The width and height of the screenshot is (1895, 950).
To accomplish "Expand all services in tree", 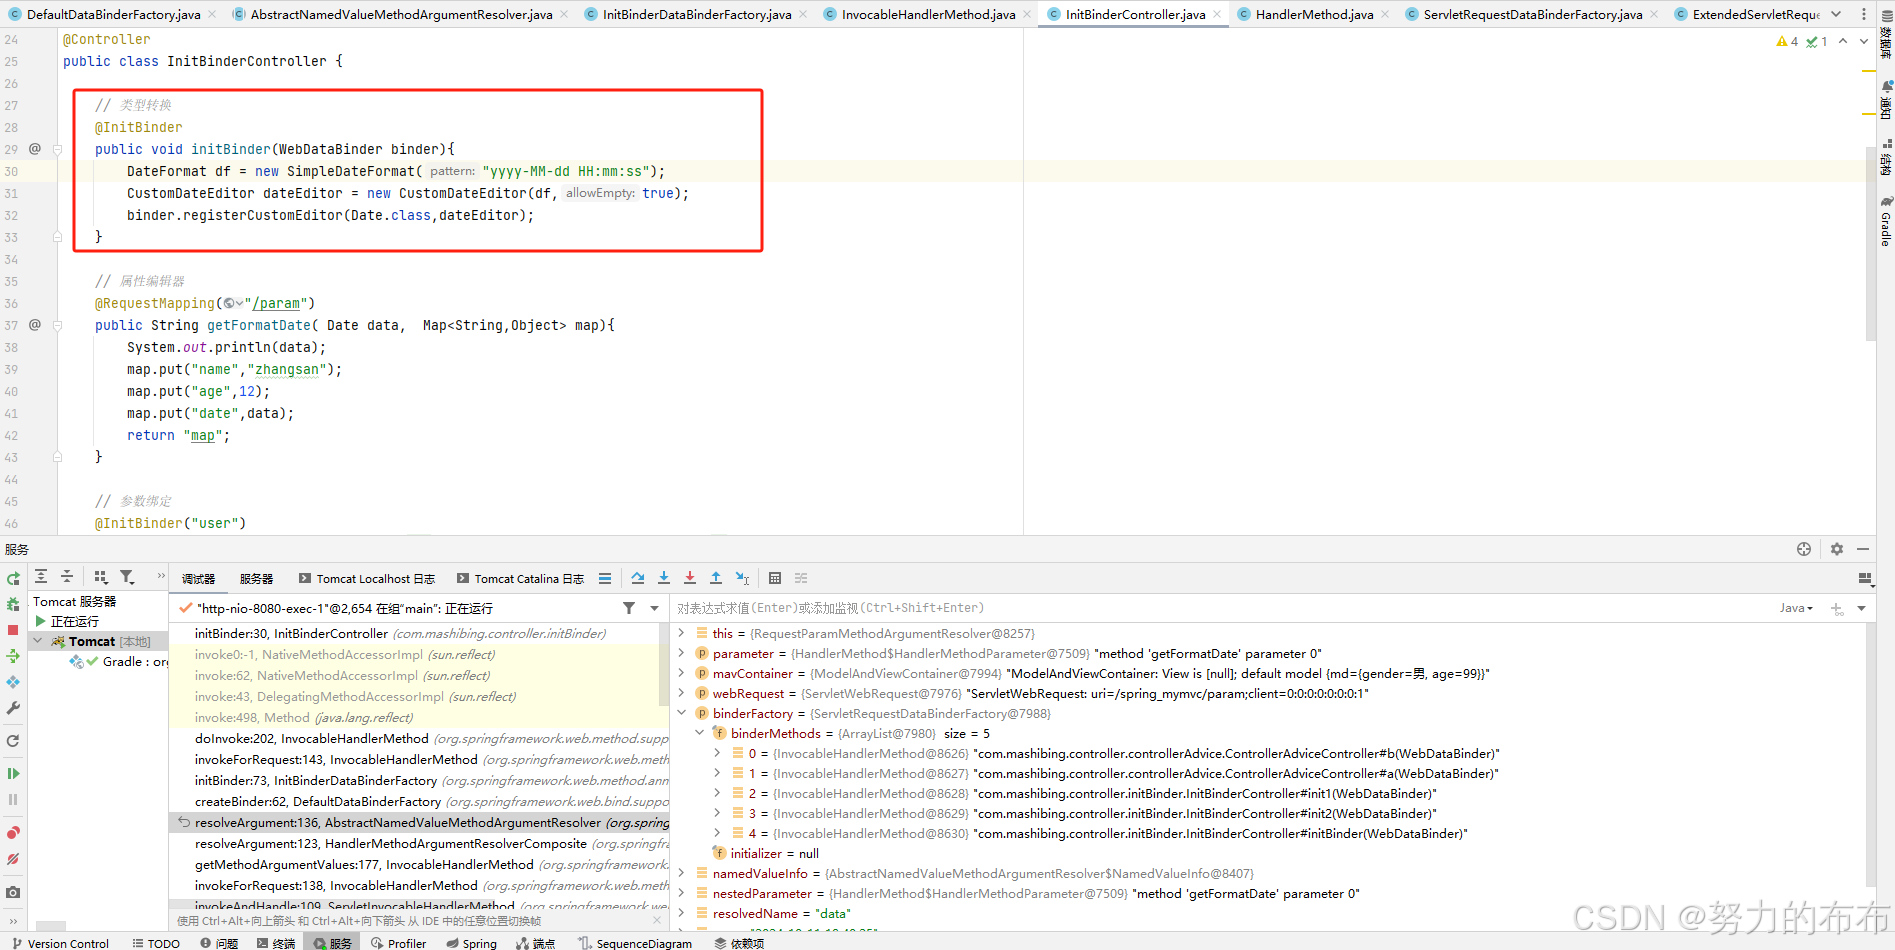I will pos(41,577).
